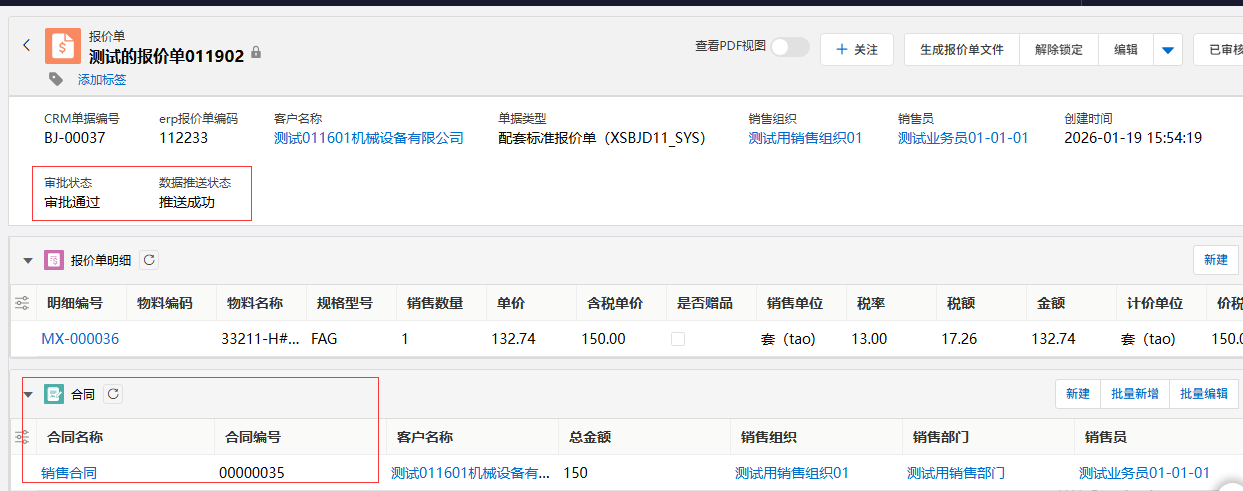This screenshot has width=1243, height=491.
Task: Go back using the left arrow icon
Action: 27,45
